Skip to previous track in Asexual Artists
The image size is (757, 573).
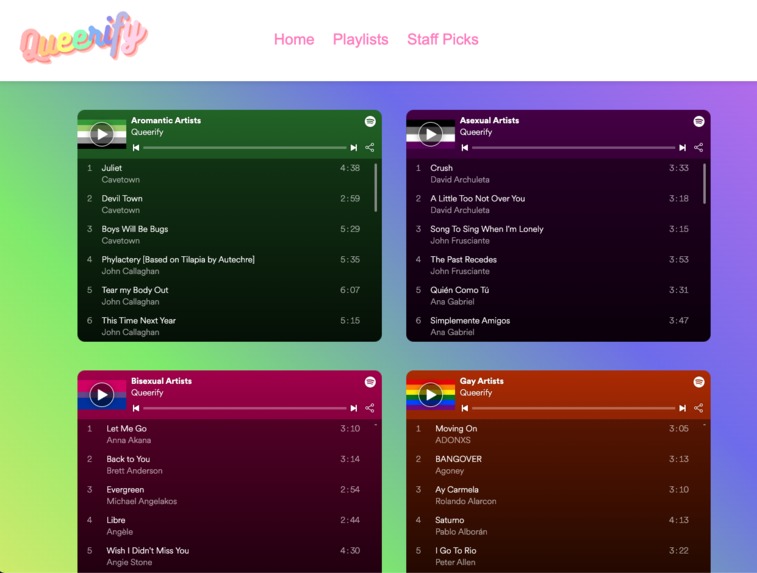(465, 148)
